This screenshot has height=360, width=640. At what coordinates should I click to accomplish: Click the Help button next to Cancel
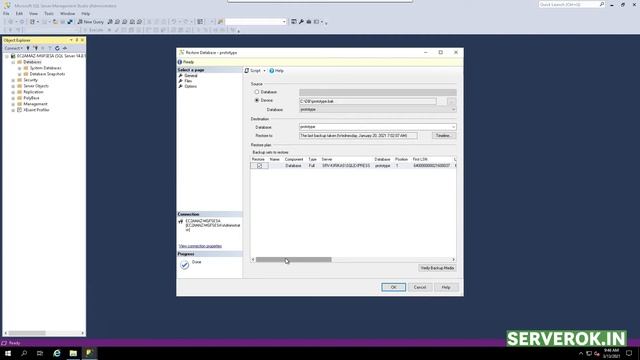(x=446, y=287)
